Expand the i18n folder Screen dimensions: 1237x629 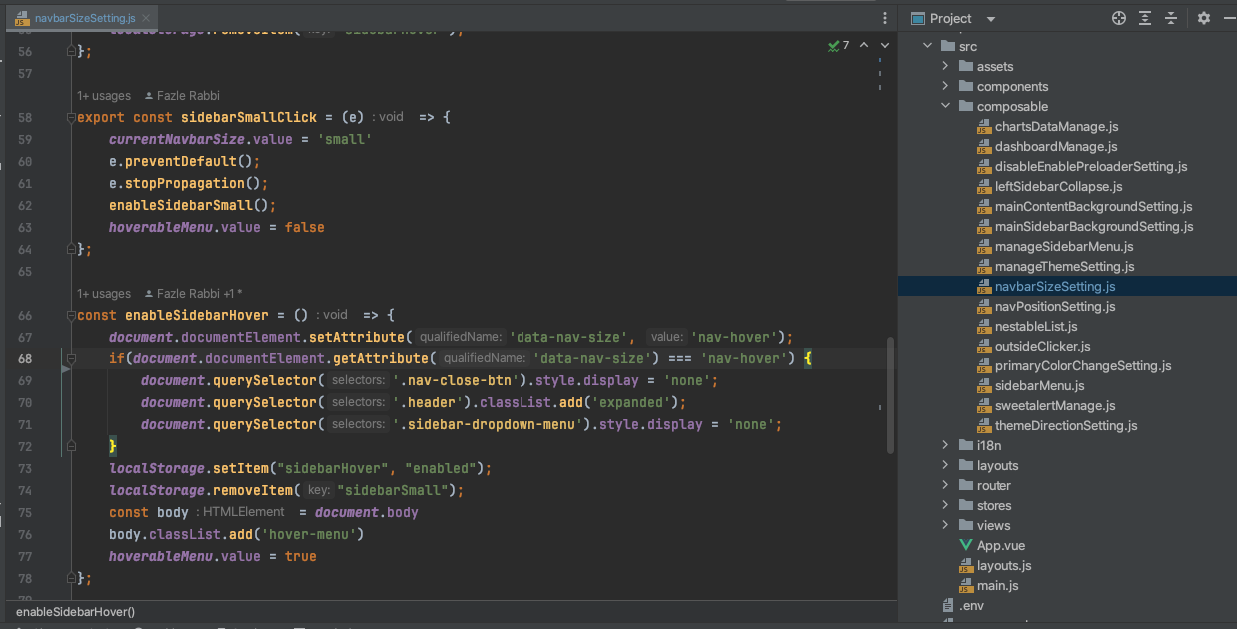945,445
